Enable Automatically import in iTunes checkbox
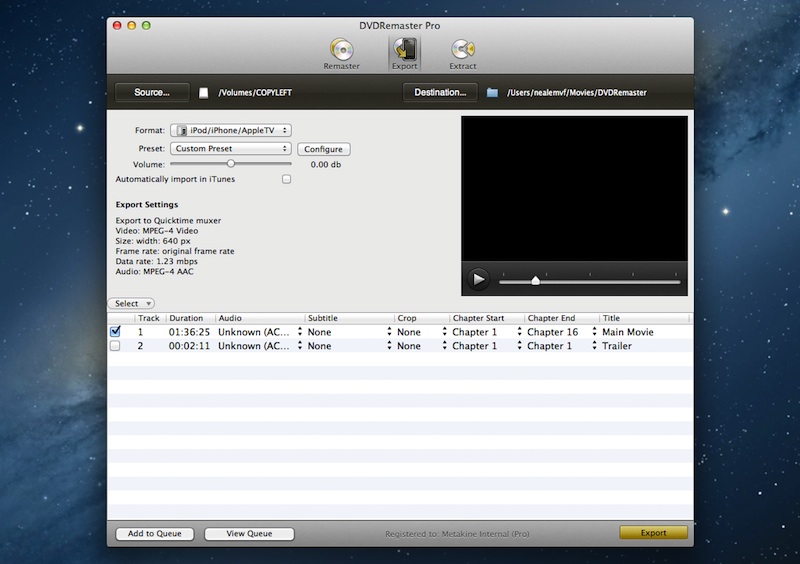Screen dimensions: 800x564 point(286,179)
